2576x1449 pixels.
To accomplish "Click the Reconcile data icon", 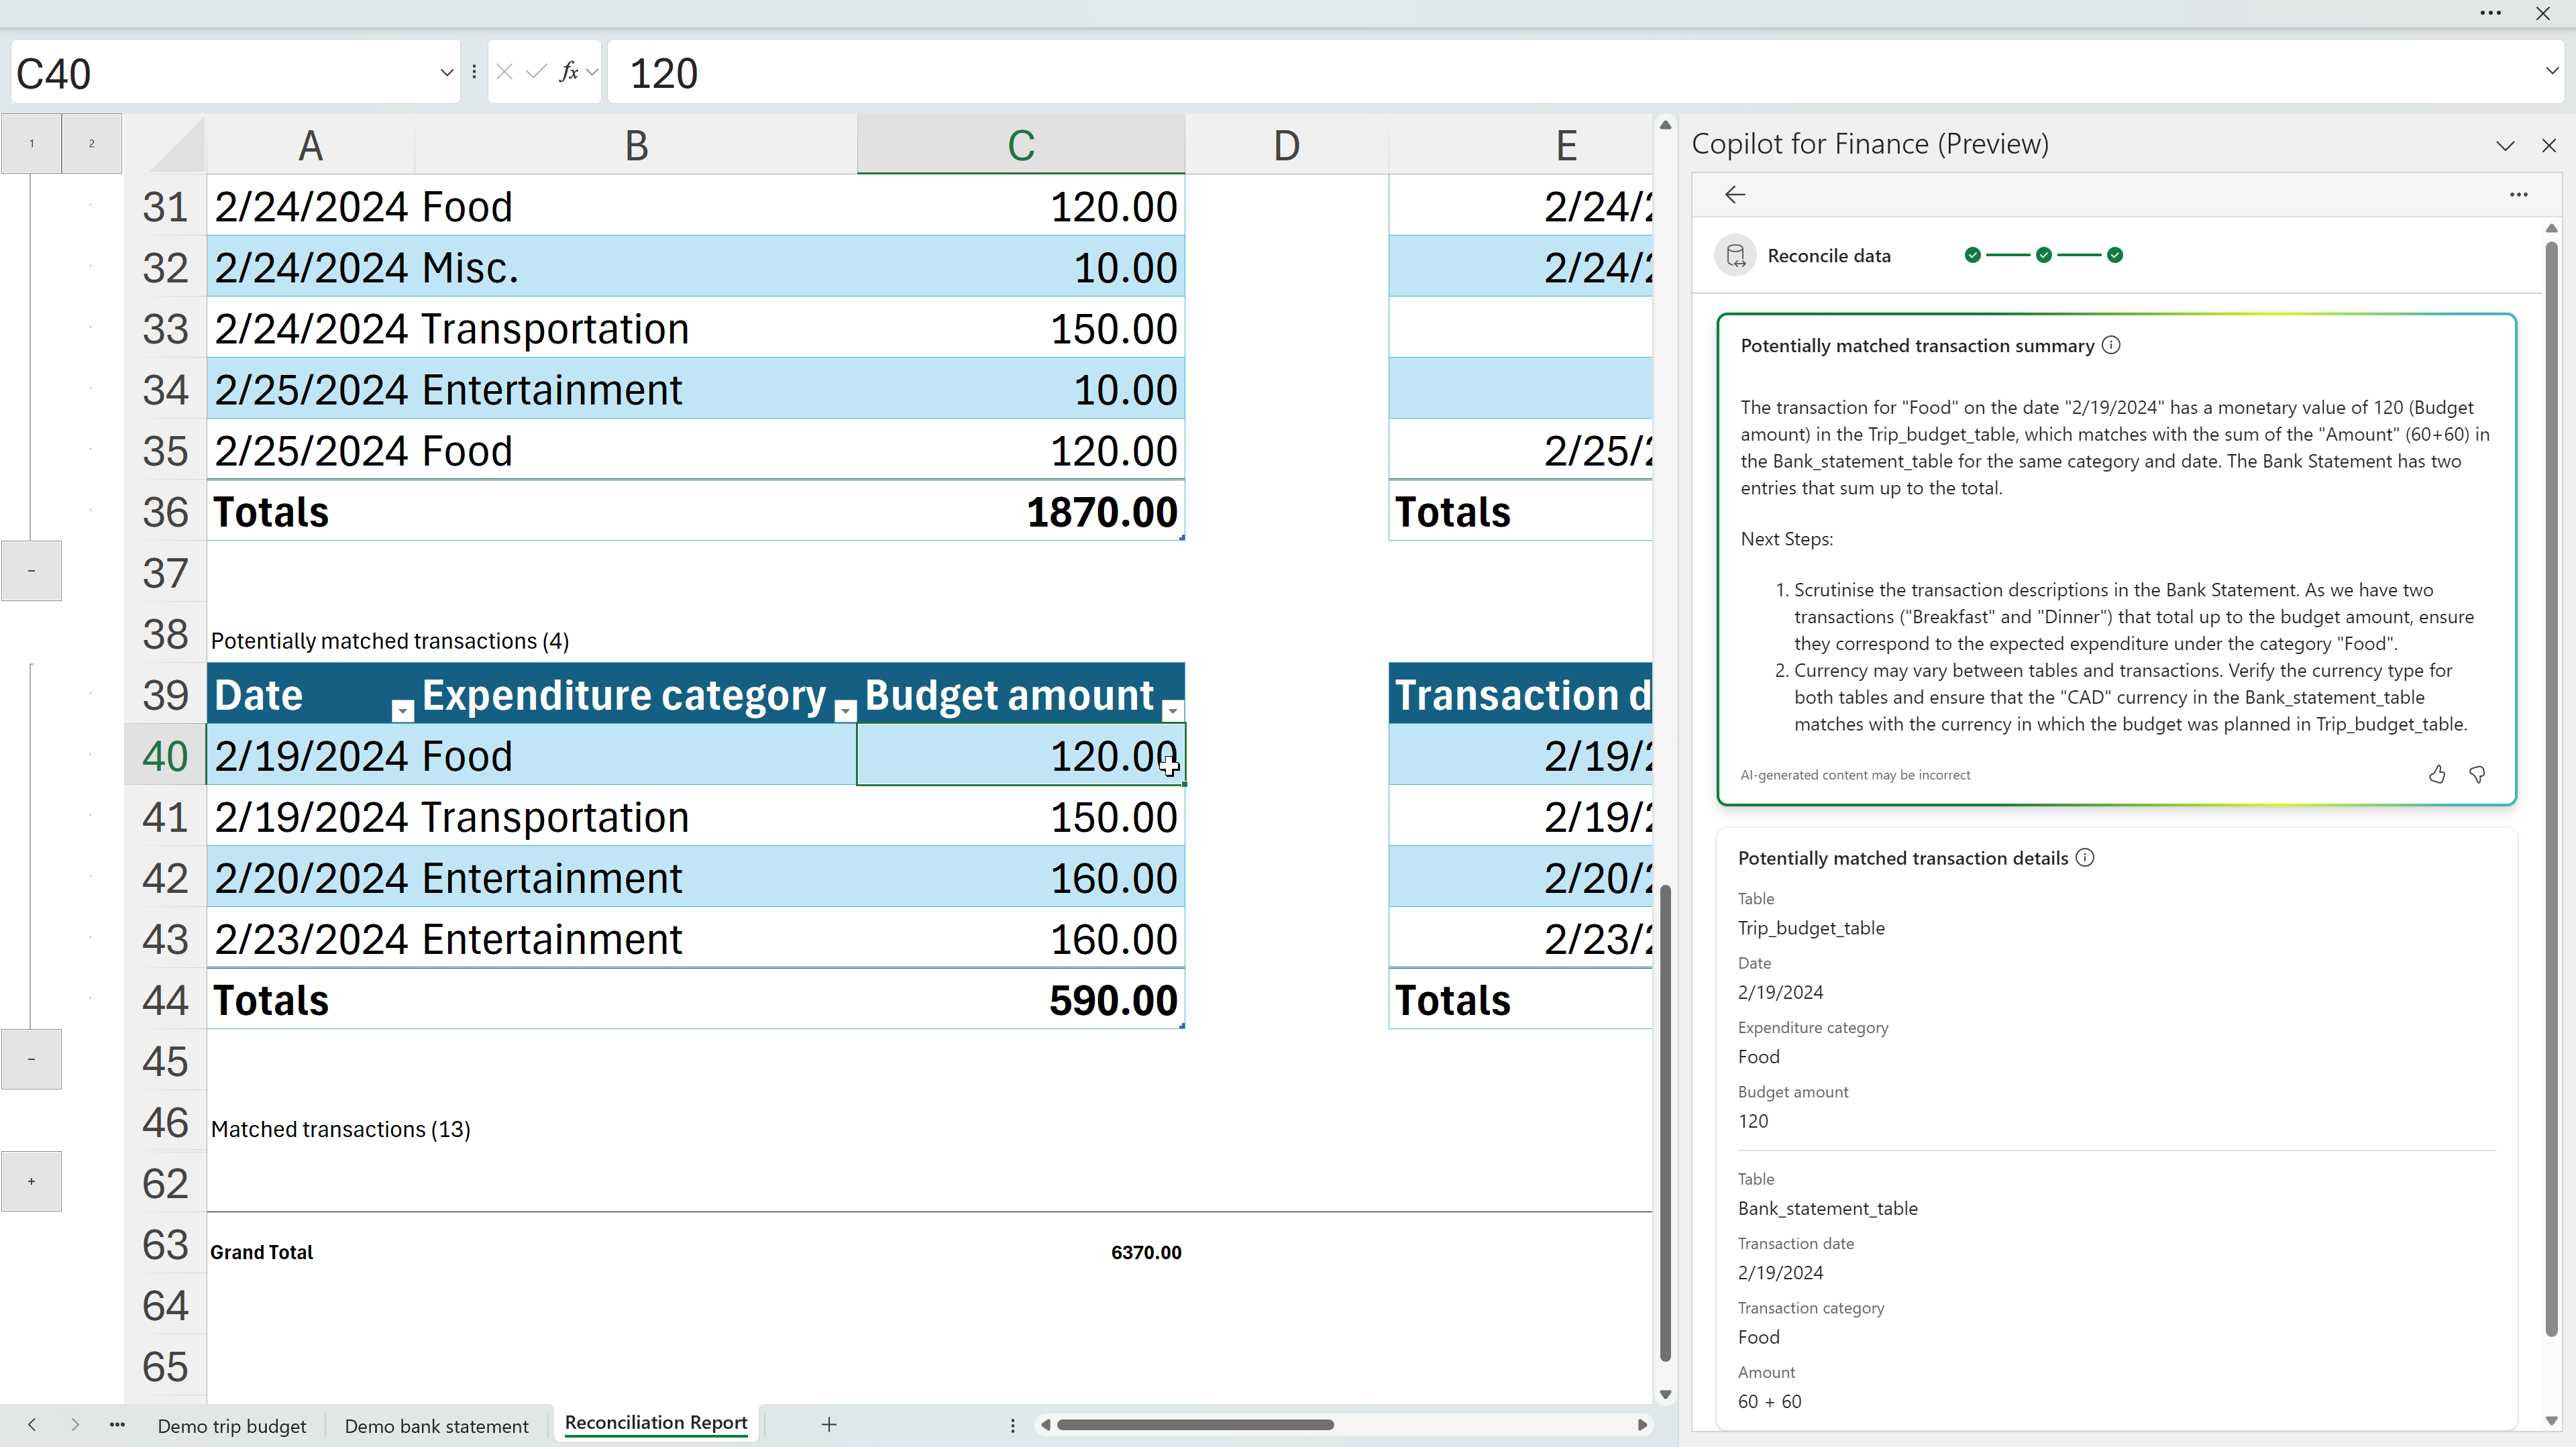I will (1736, 256).
